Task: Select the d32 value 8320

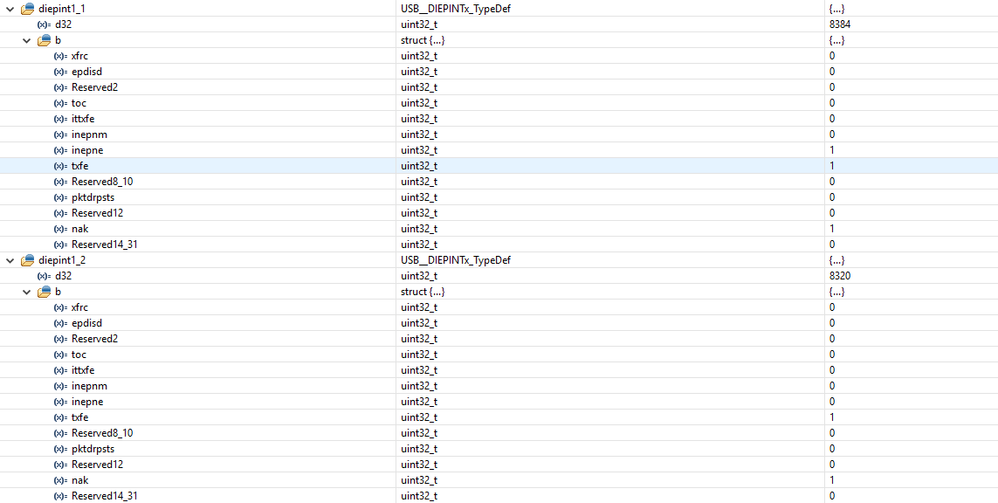Action: click(x=841, y=276)
